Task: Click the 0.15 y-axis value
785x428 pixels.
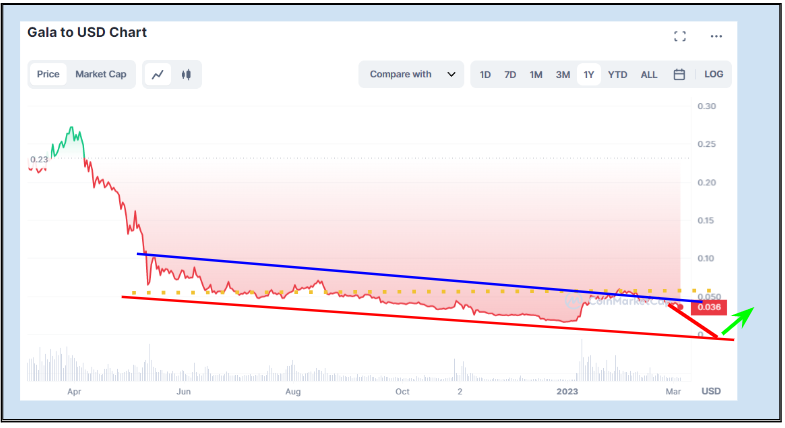Action: pos(706,221)
